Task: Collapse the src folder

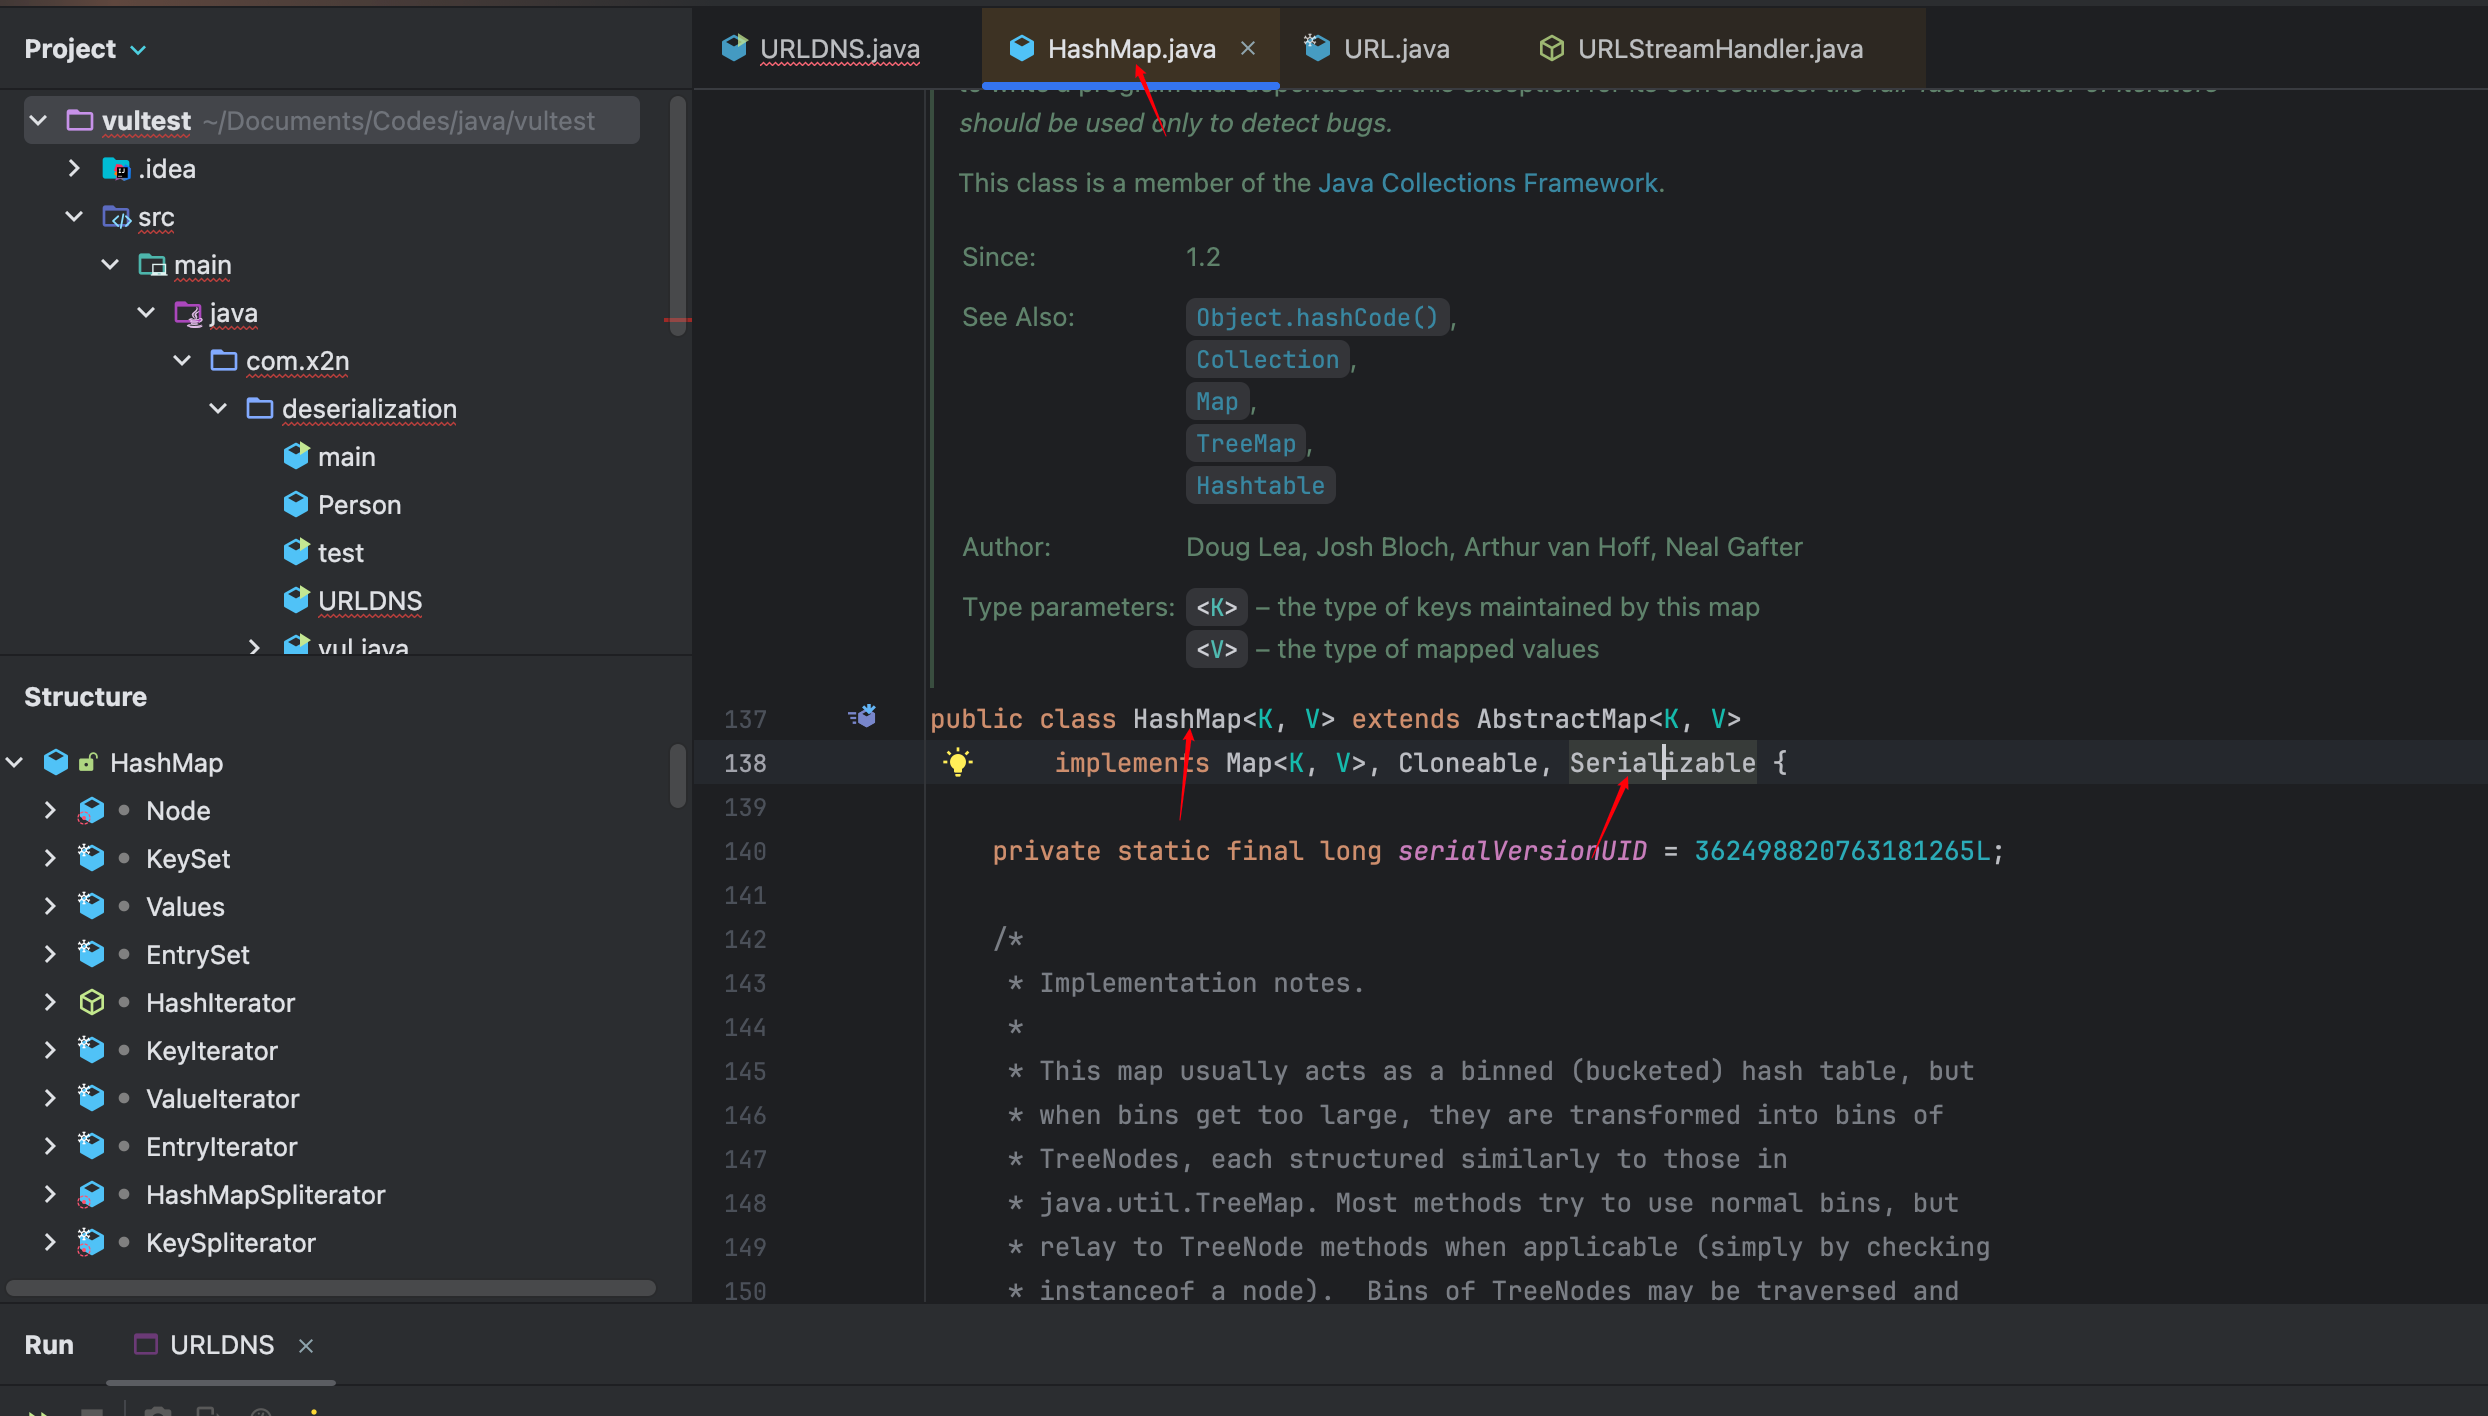Action: (x=74, y=216)
